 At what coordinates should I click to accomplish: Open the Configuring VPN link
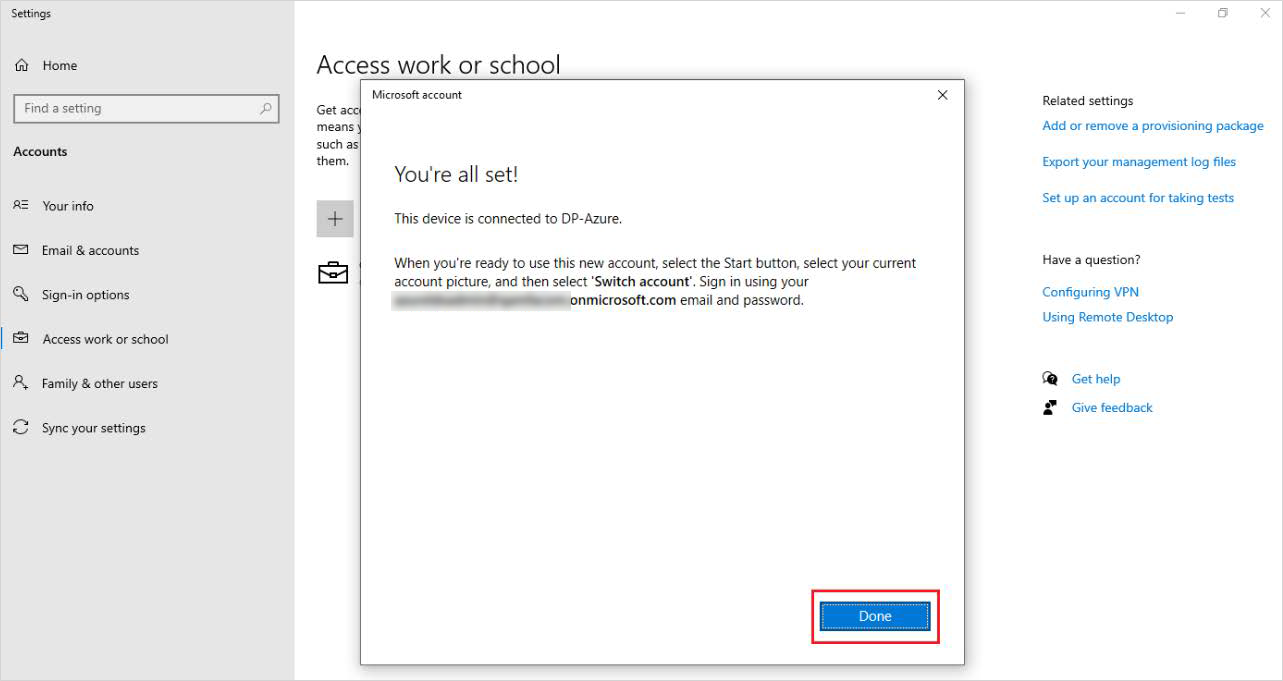point(1090,292)
